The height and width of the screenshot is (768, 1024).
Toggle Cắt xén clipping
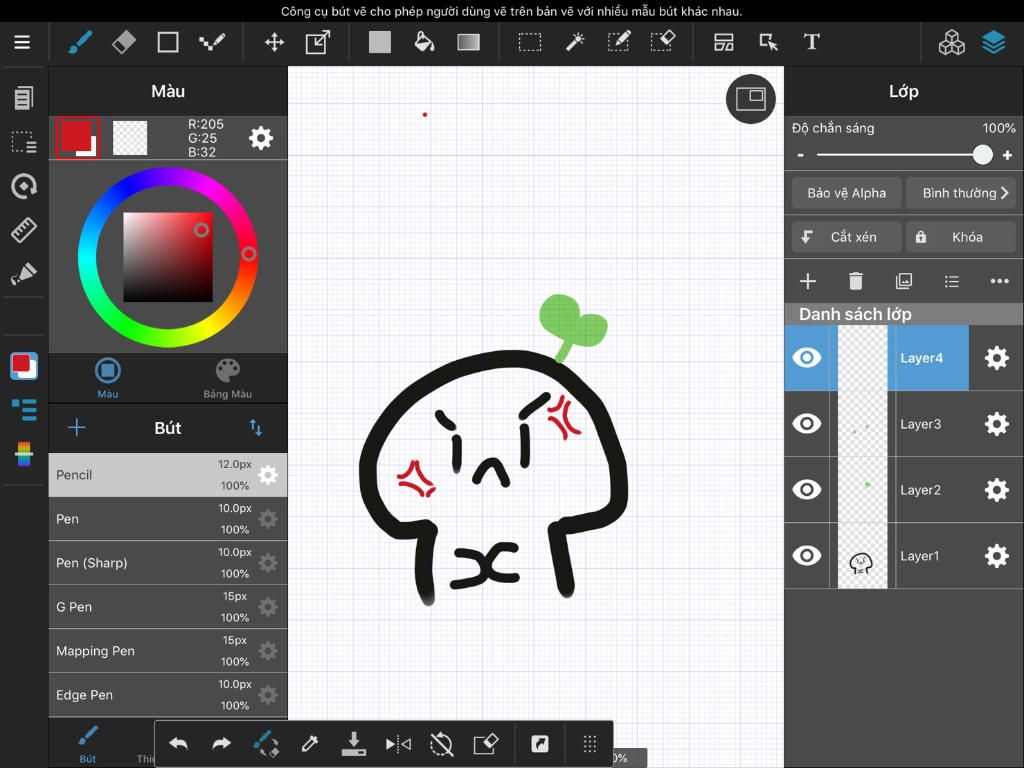coord(846,237)
